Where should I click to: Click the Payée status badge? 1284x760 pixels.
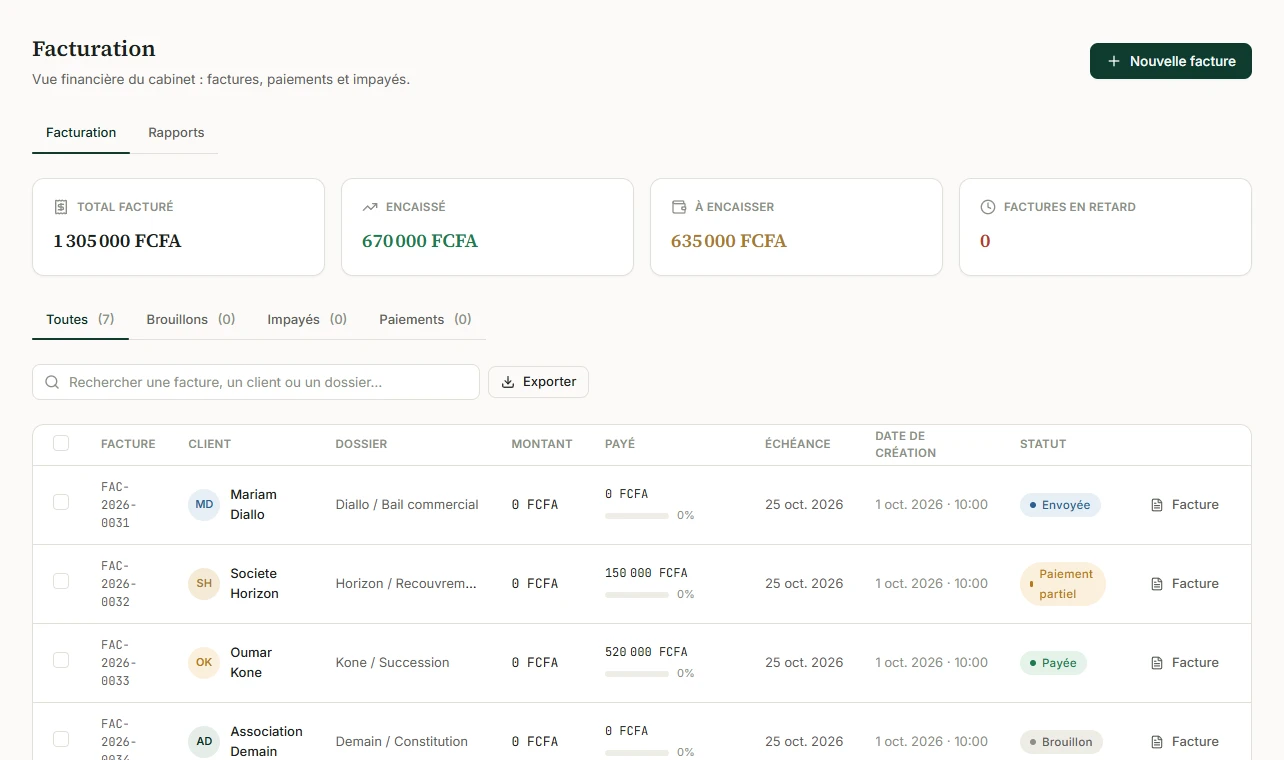point(1053,663)
